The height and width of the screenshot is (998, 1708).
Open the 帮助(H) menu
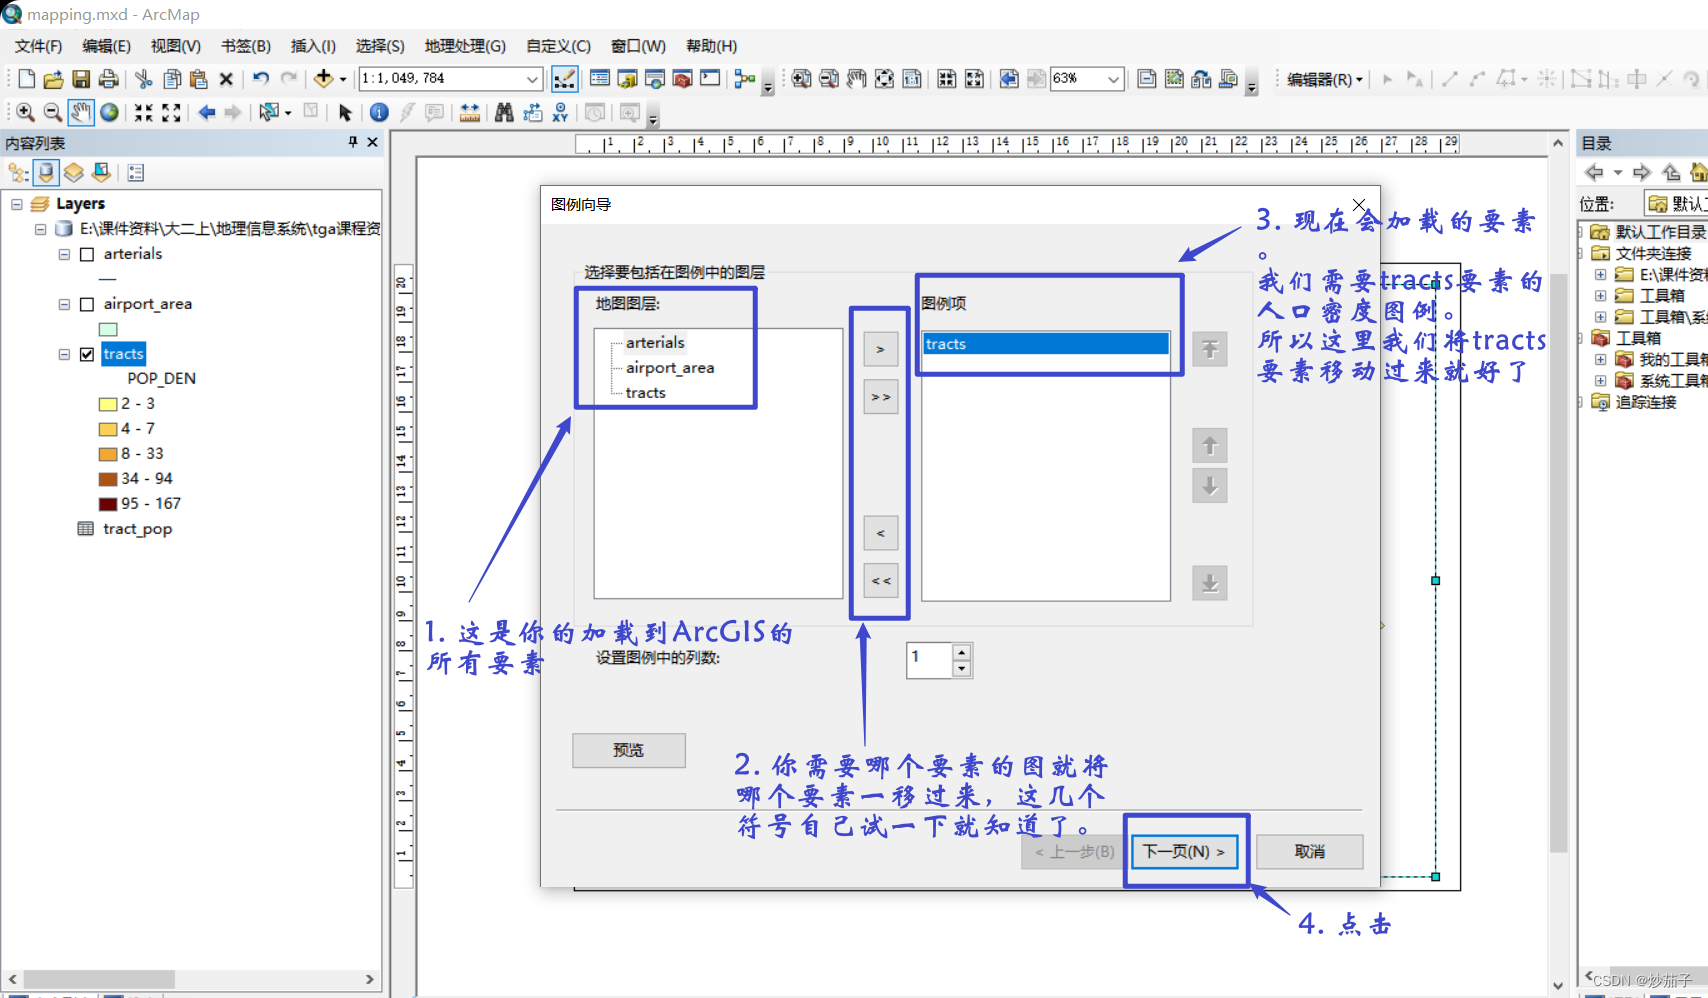(x=711, y=46)
